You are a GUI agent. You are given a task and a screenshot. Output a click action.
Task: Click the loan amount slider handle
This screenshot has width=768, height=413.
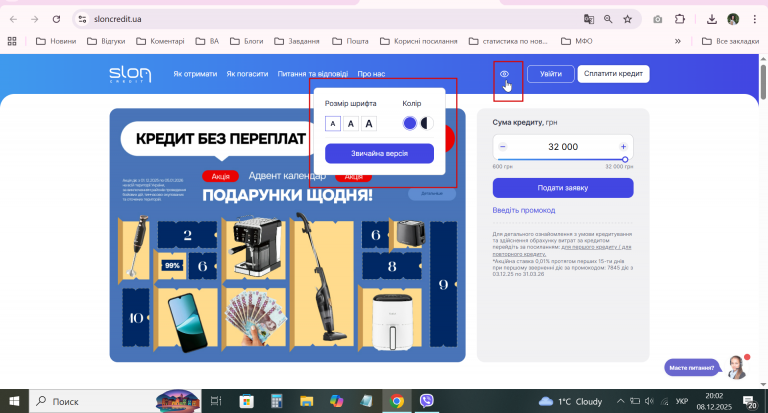[x=625, y=160]
